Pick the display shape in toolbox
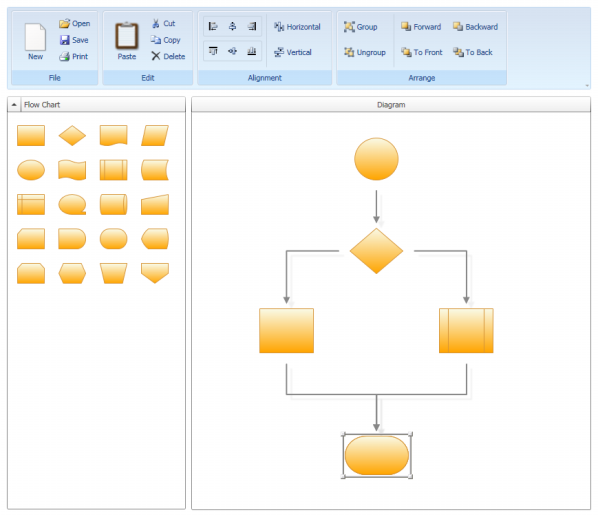 click(x=155, y=239)
